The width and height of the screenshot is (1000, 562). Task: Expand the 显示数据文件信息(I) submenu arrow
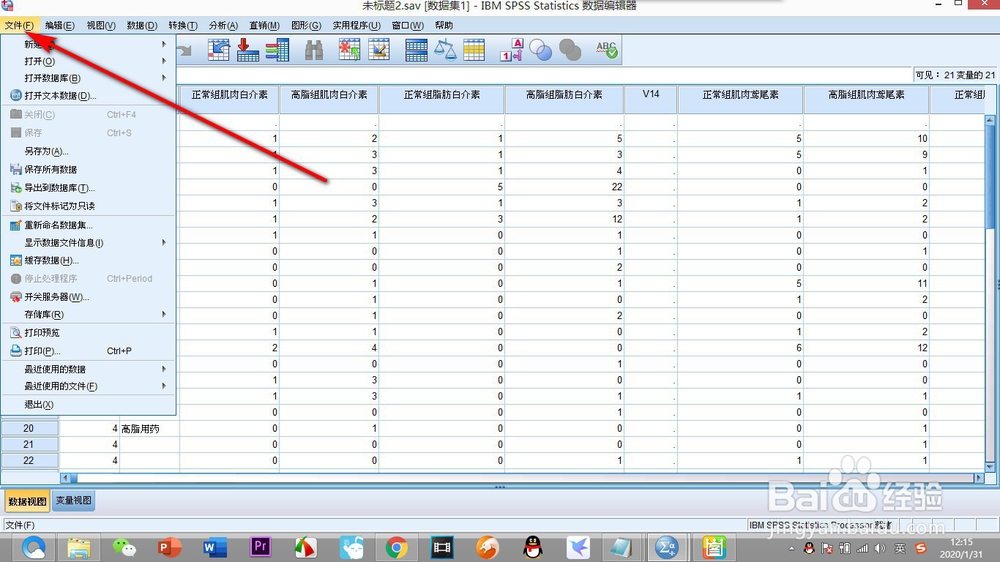click(164, 242)
